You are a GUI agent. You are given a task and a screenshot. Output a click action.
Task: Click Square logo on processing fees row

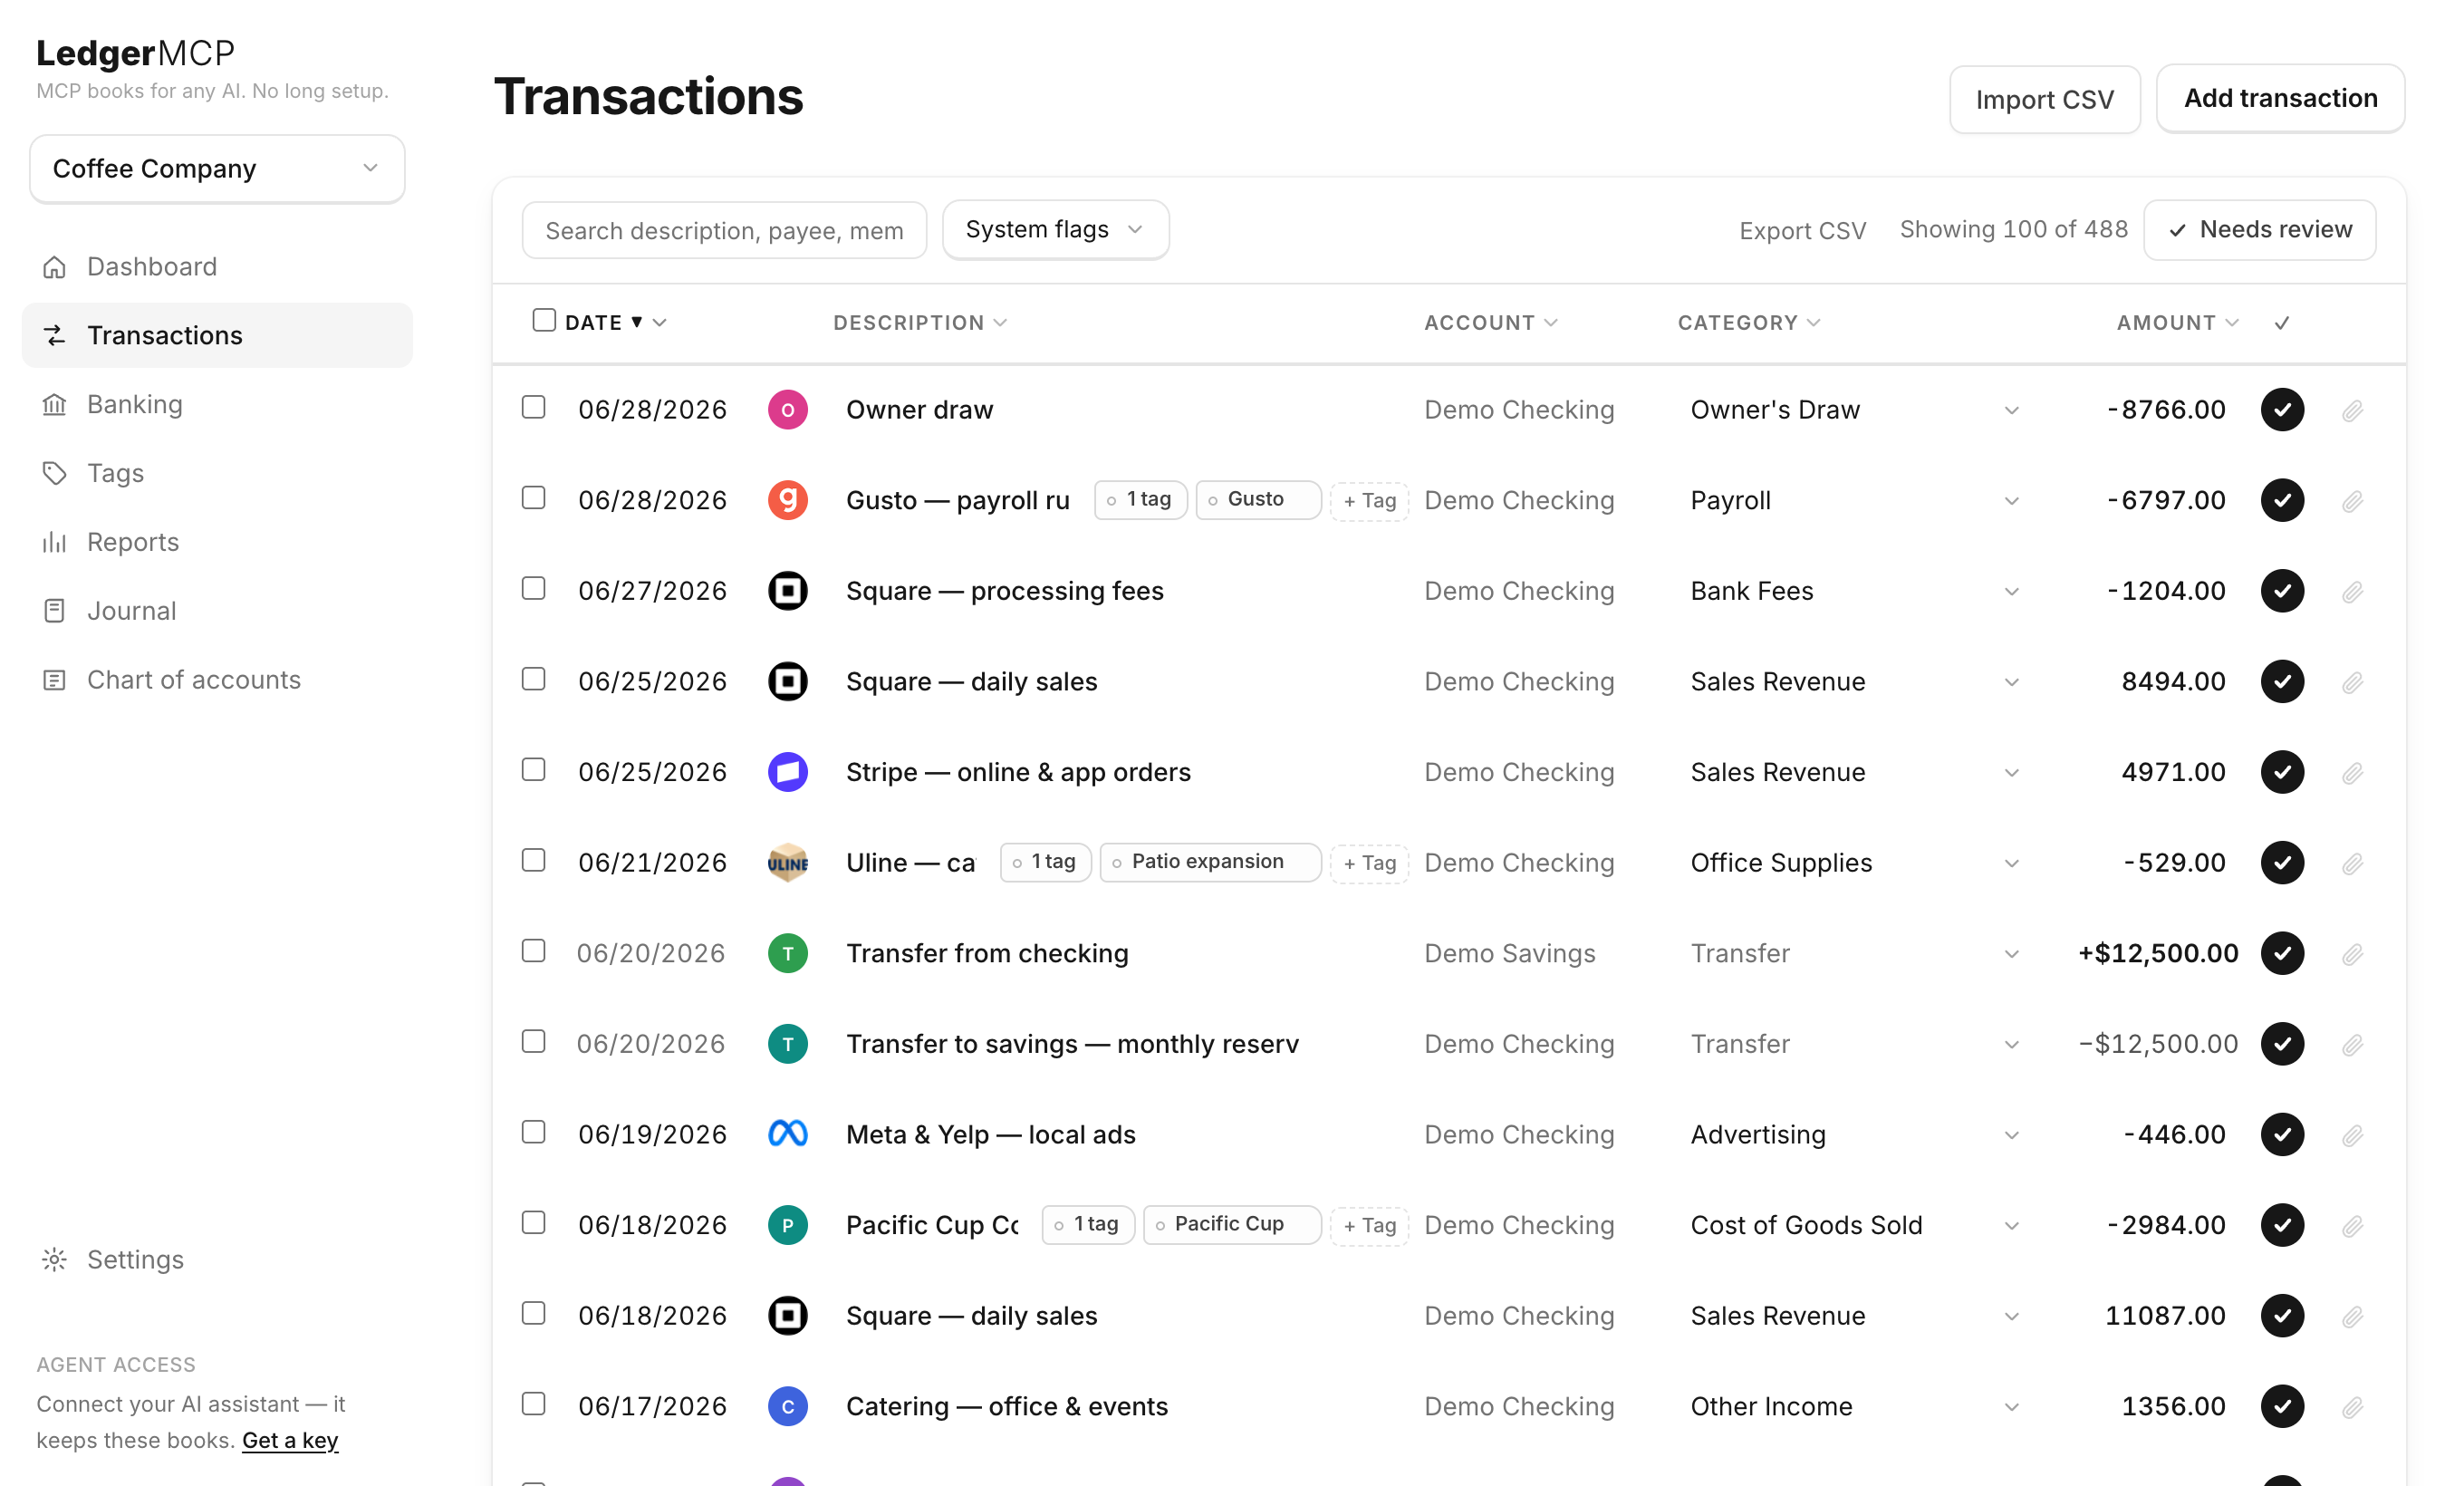point(788,590)
